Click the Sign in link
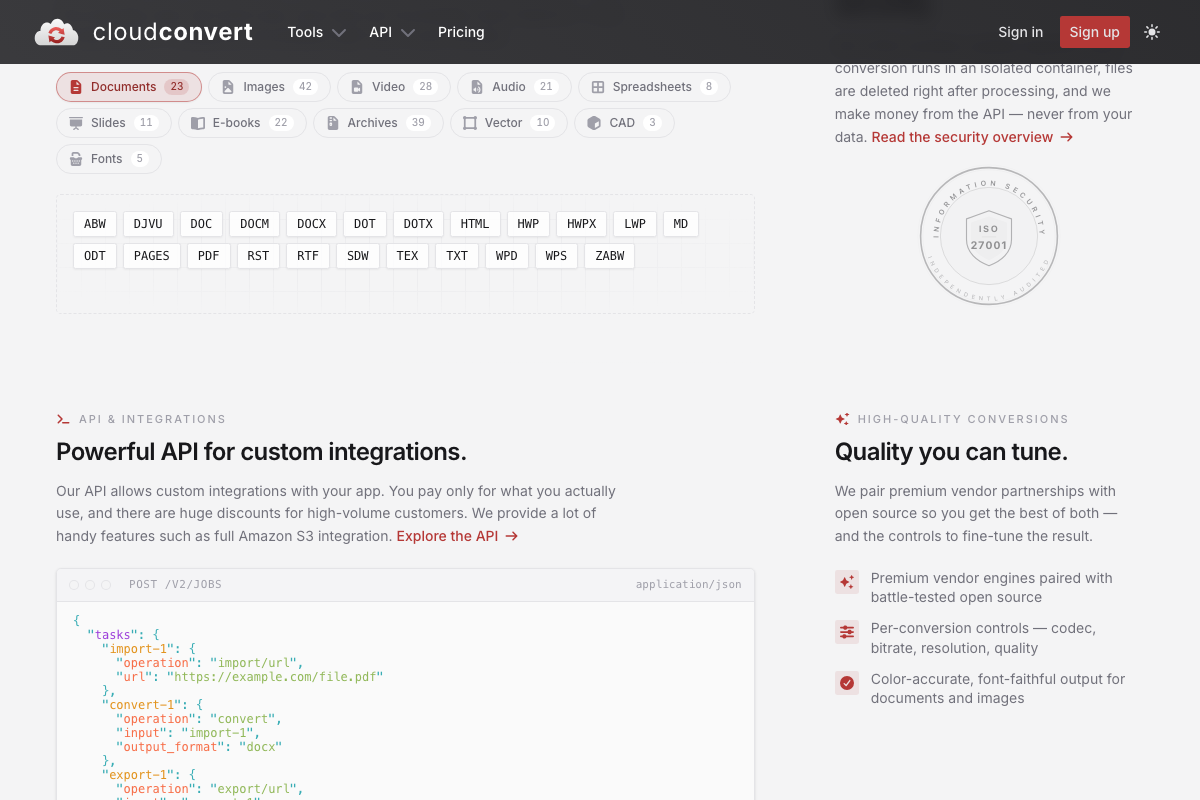 click(x=1020, y=32)
